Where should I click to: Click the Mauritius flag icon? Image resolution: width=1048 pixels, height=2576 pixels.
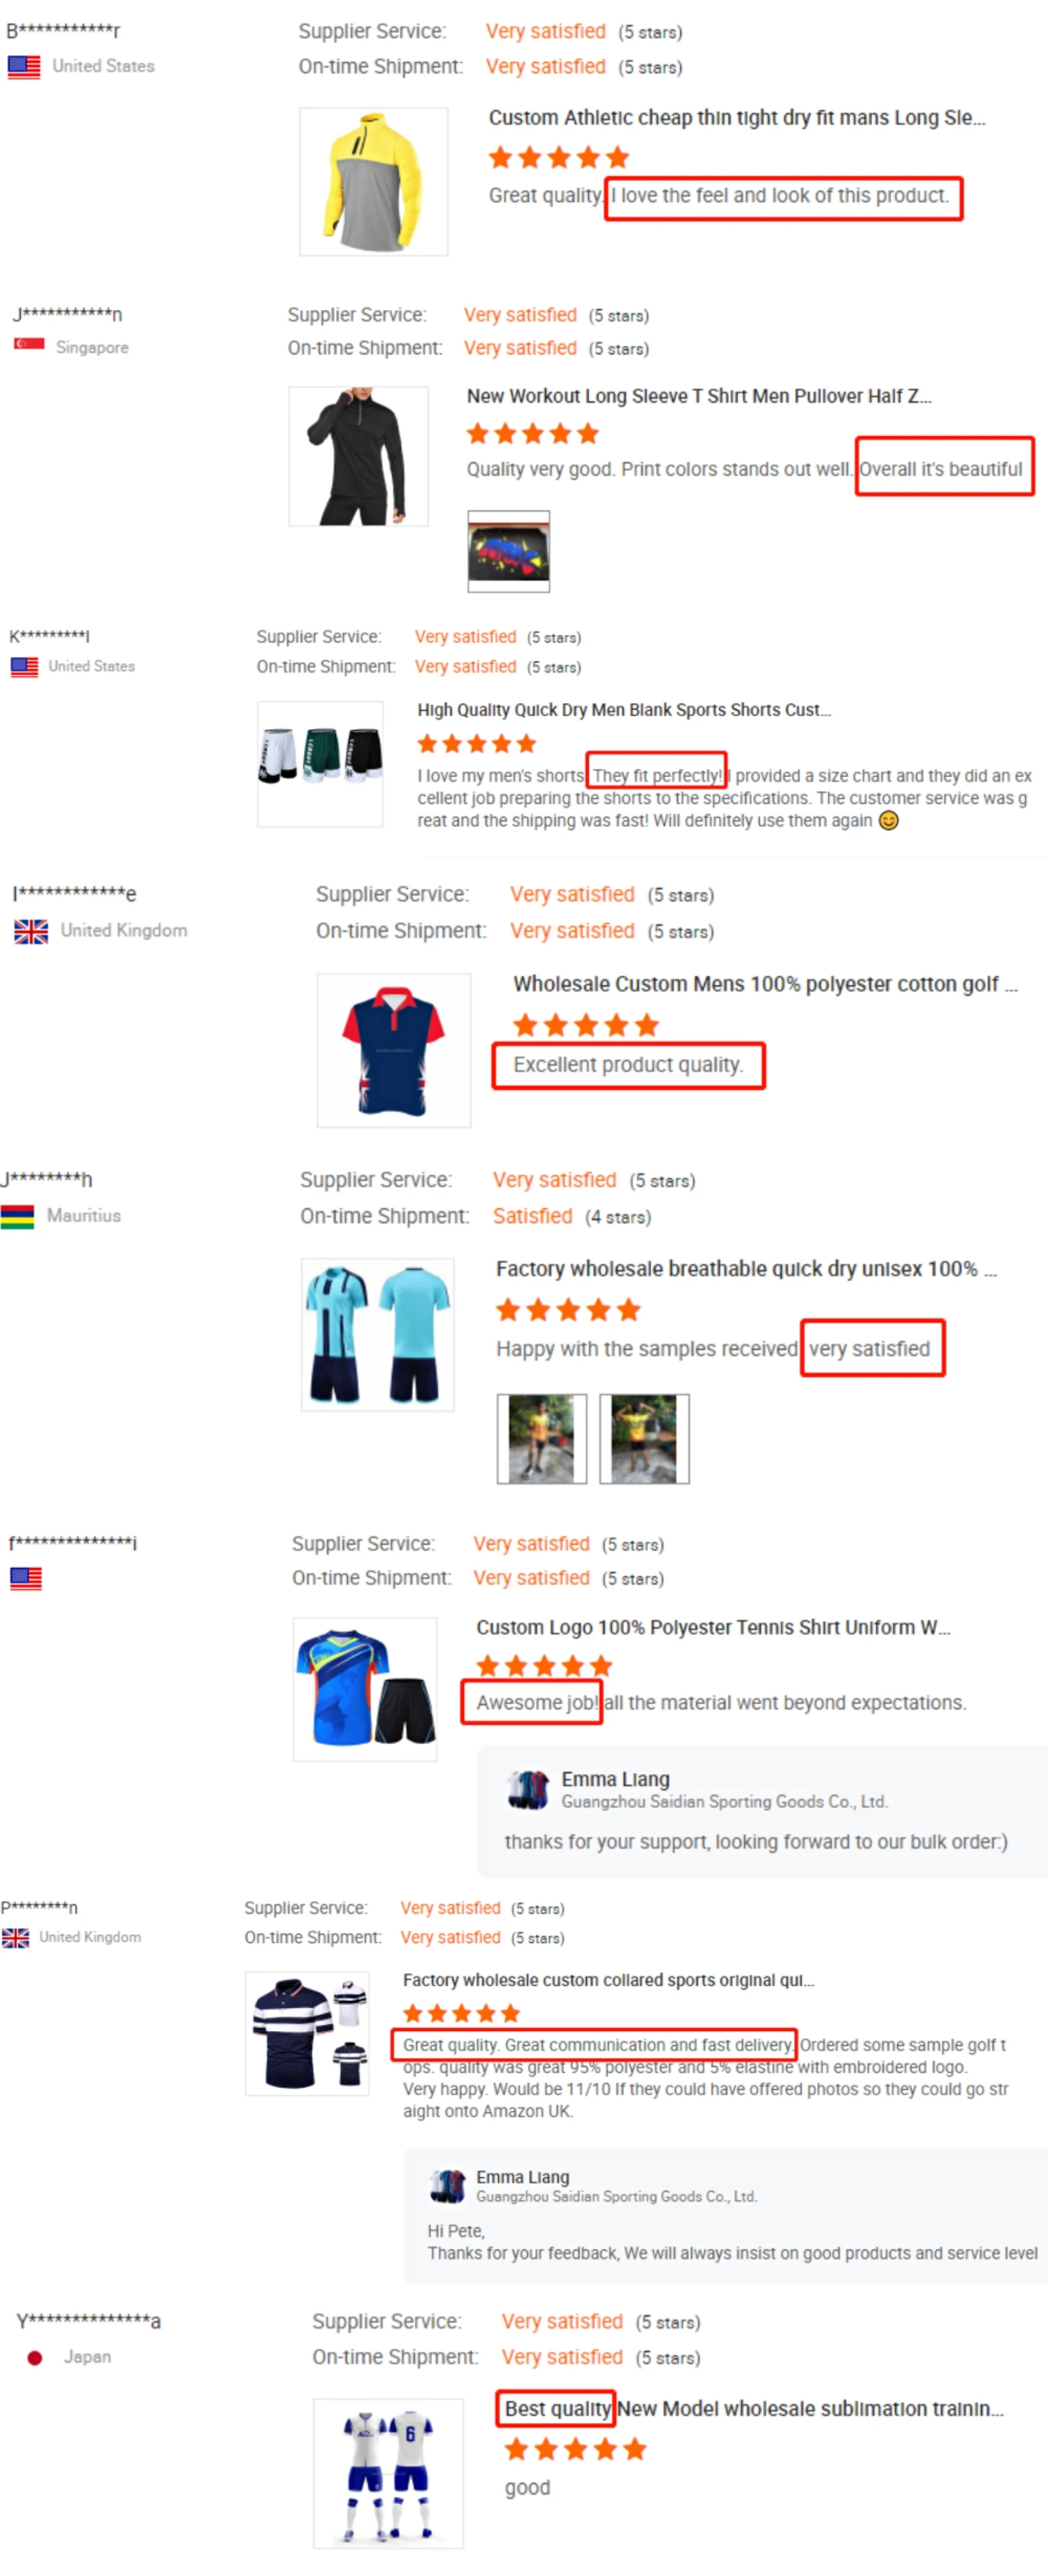pos(17,1217)
